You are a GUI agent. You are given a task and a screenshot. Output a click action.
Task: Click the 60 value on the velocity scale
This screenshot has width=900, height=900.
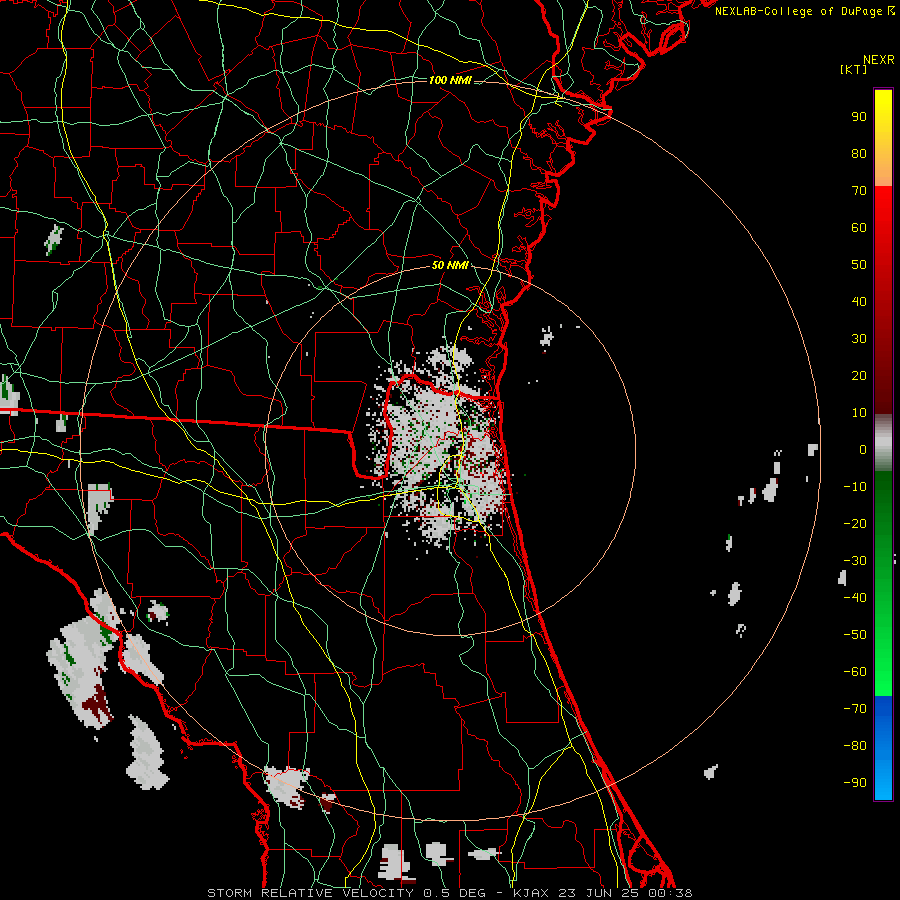coord(859,228)
